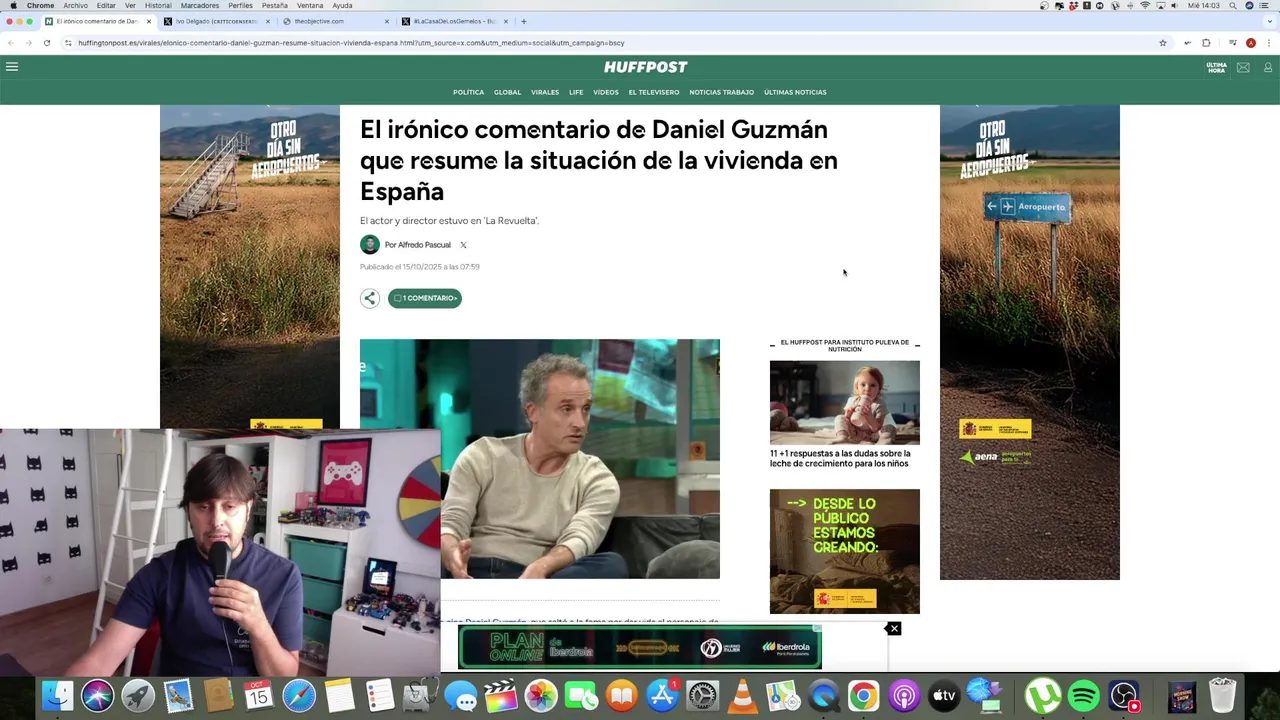The height and width of the screenshot is (720, 1280).
Task: Click the left 'Otro día sin aeropuertos' ad
Action: (x=250, y=266)
